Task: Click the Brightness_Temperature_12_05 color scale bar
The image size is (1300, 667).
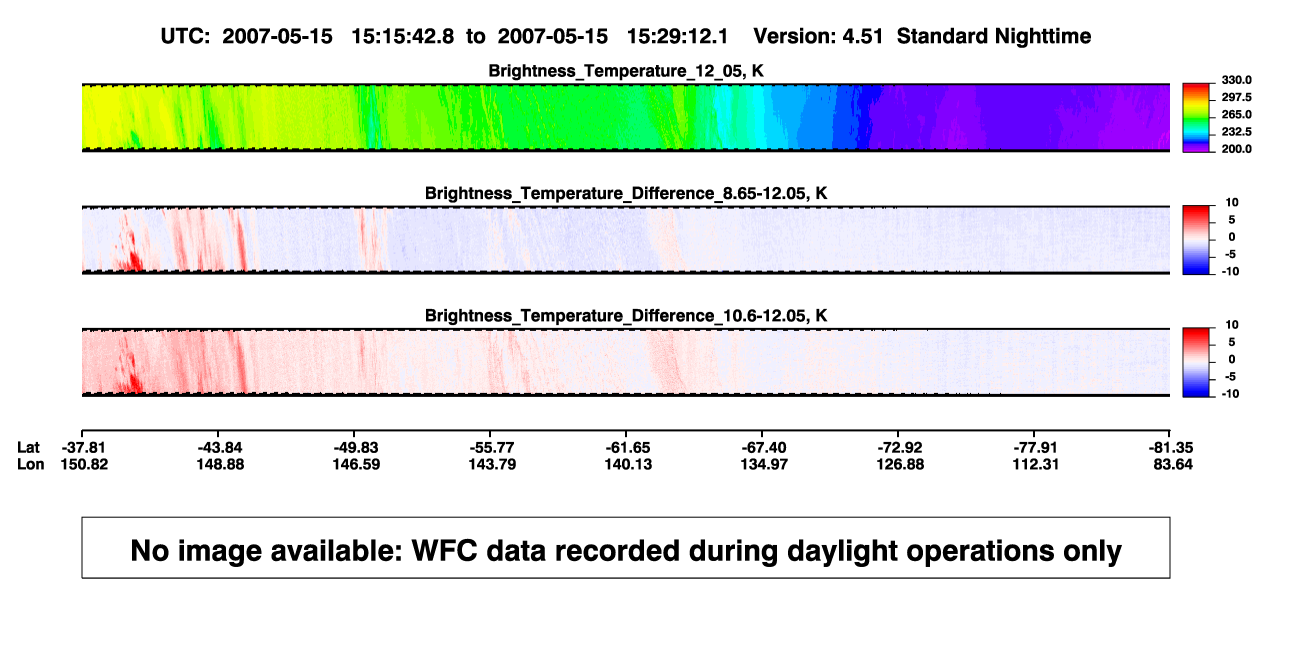Action: tap(1197, 118)
